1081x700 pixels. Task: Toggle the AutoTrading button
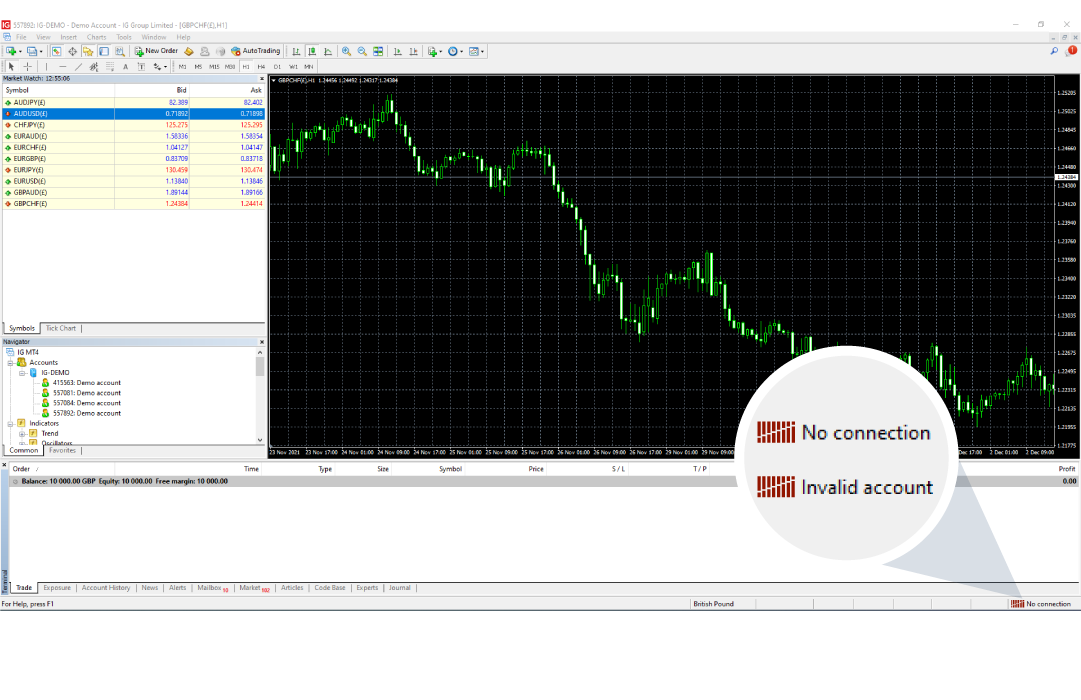tap(256, 51)
